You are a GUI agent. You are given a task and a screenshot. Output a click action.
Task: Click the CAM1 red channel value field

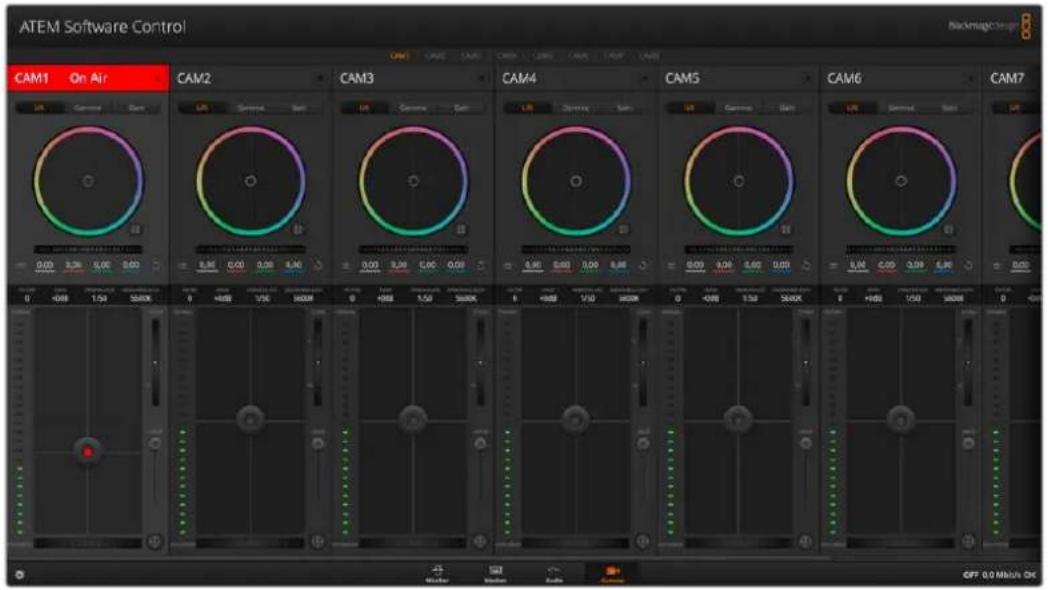tap(74, 266)
